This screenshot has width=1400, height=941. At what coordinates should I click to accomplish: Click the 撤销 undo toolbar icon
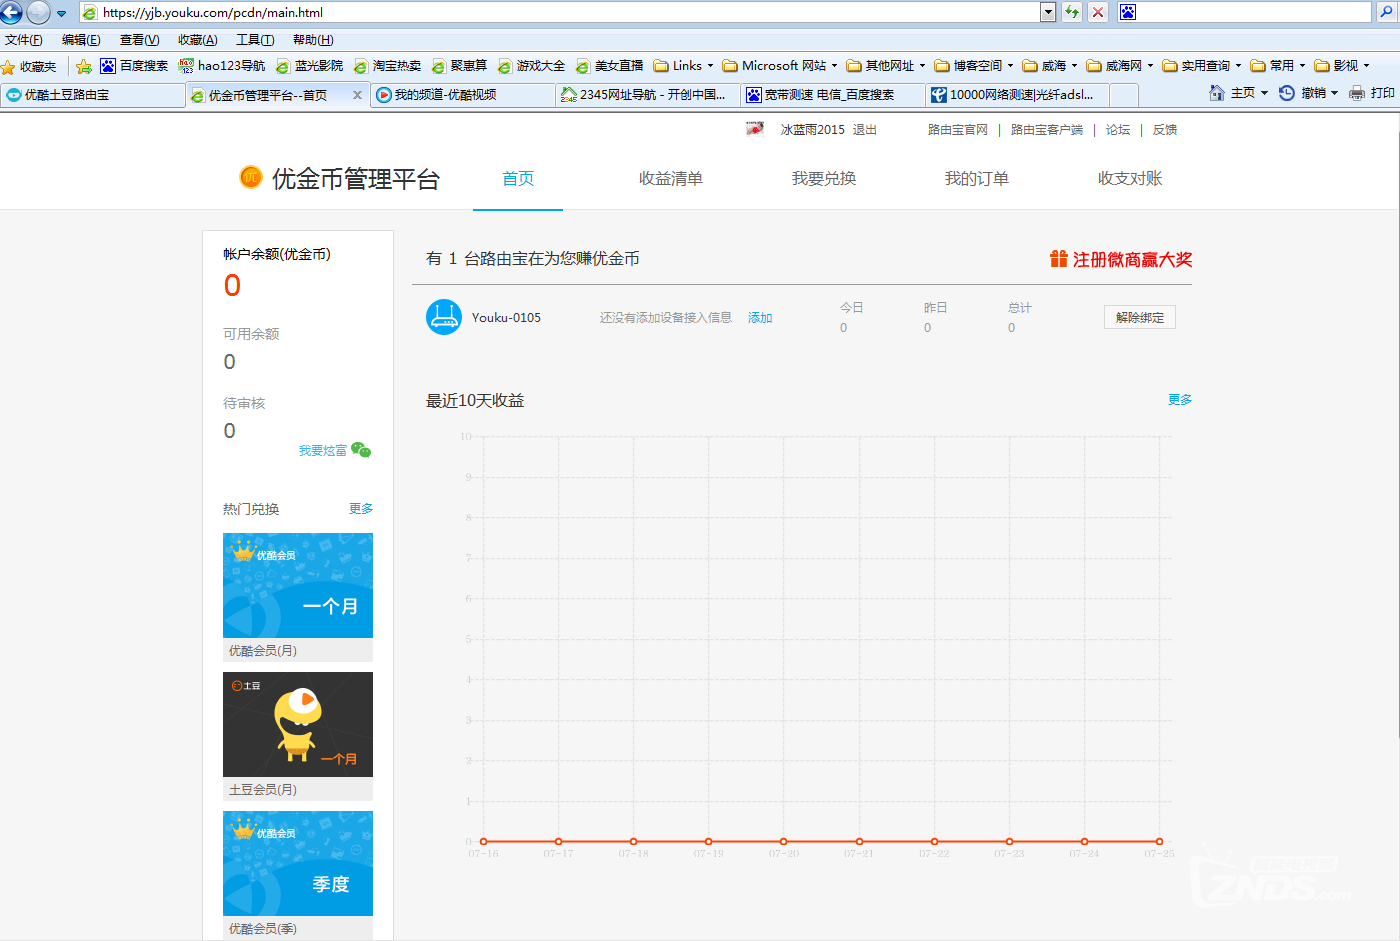coord(1287,93)
